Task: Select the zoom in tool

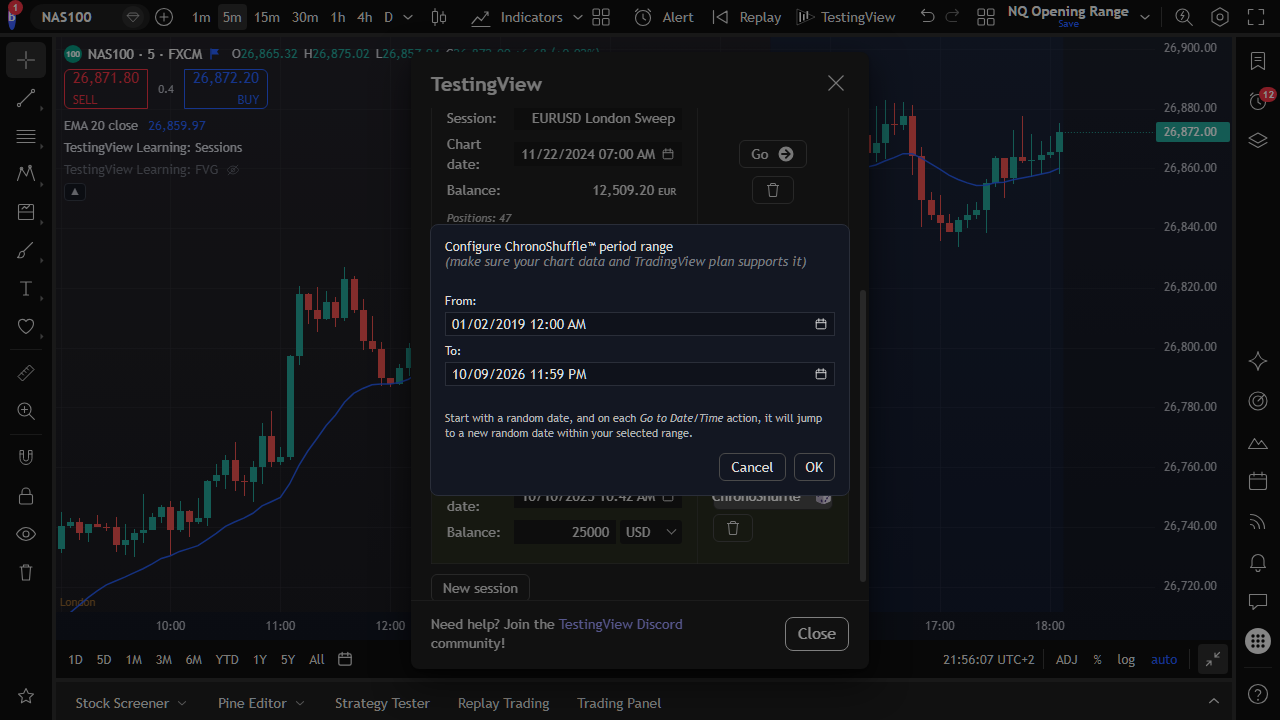Action: (x=26, y=410)
